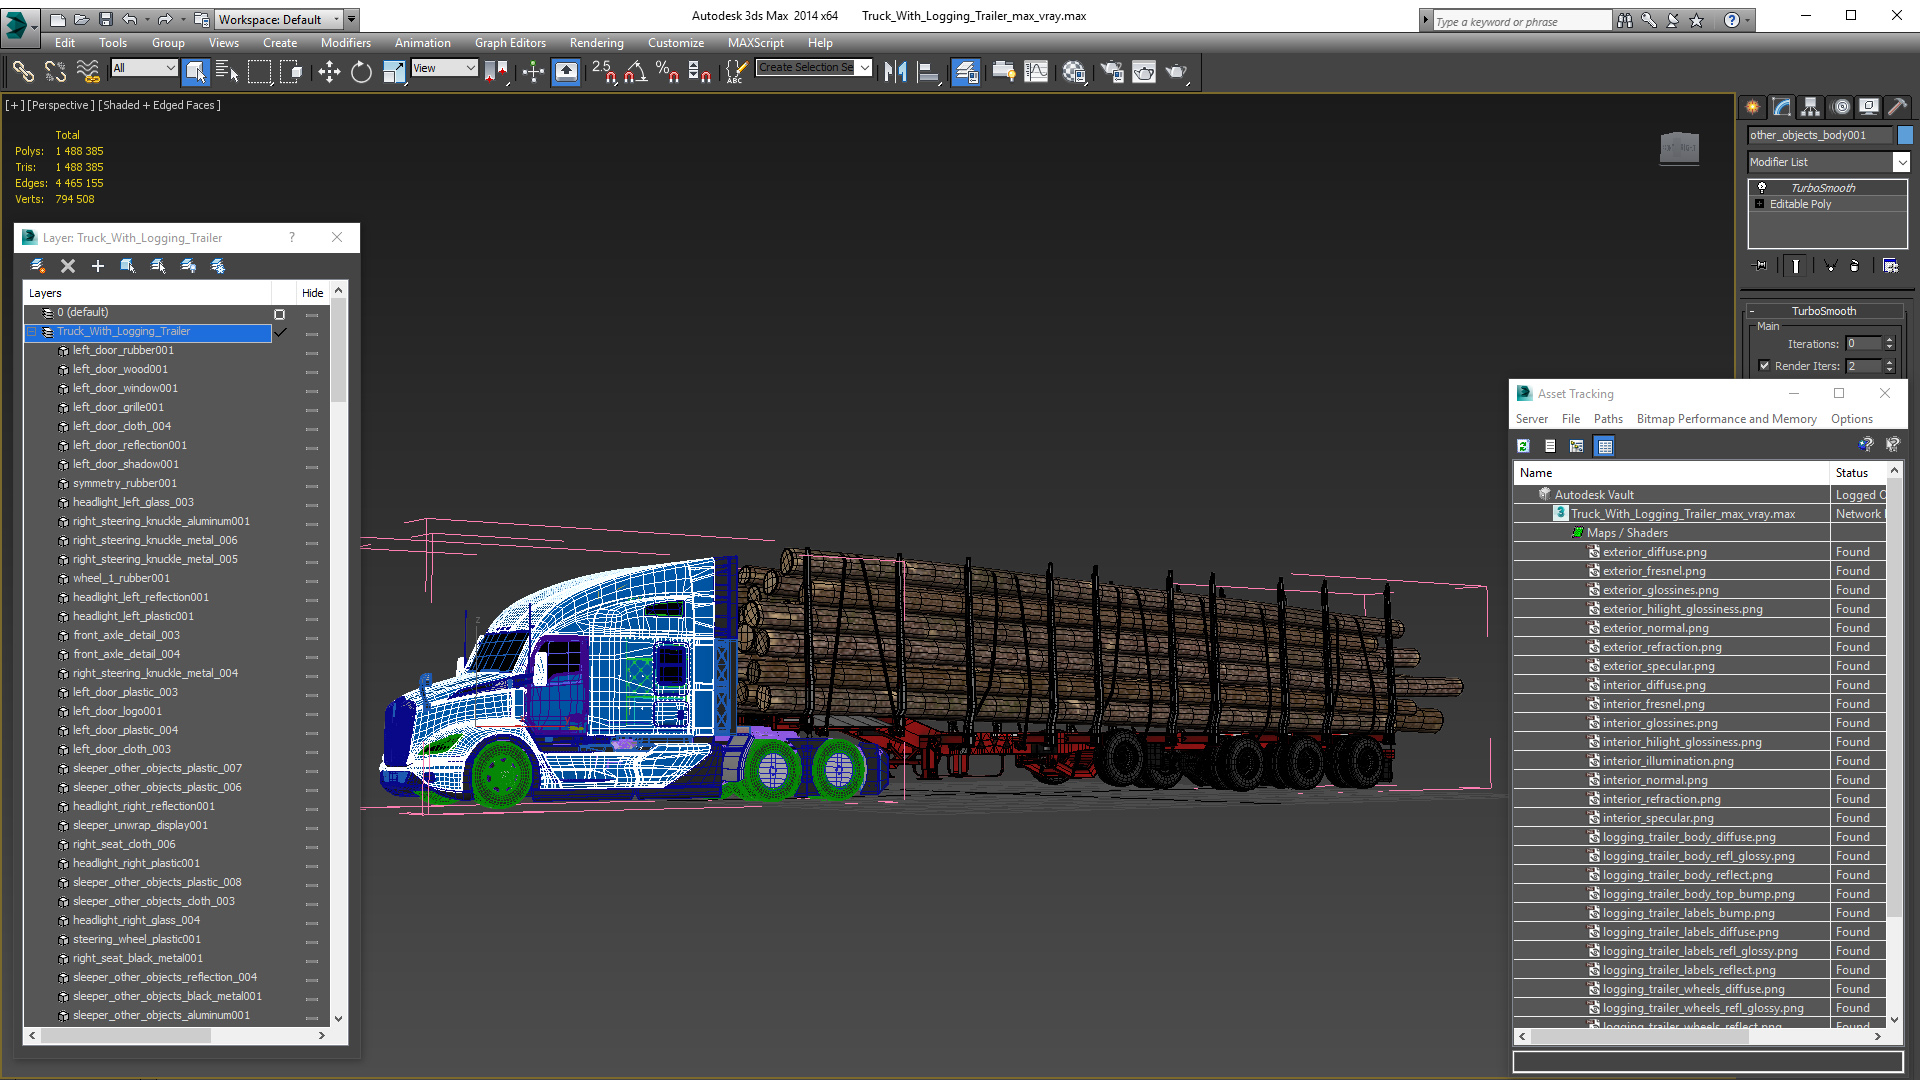1920x1080 pixels.
Task: Click the Render Production teapot icon
Action: (x=1176, y=71)
